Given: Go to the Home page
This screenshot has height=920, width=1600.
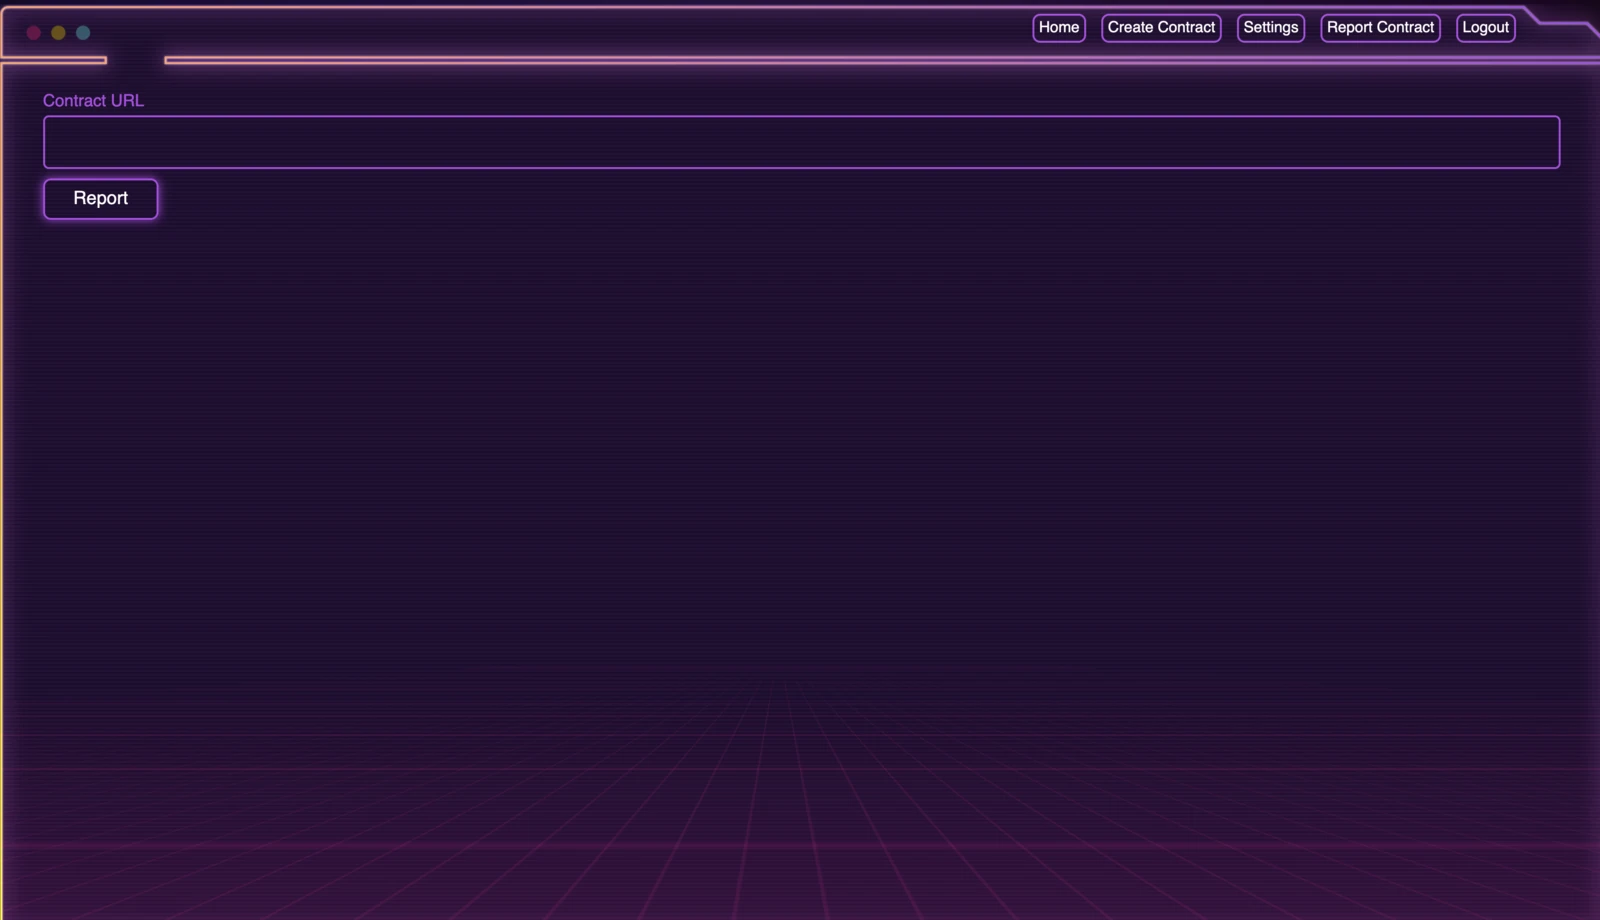Looking at the screenshot, I should [1059, 28].
